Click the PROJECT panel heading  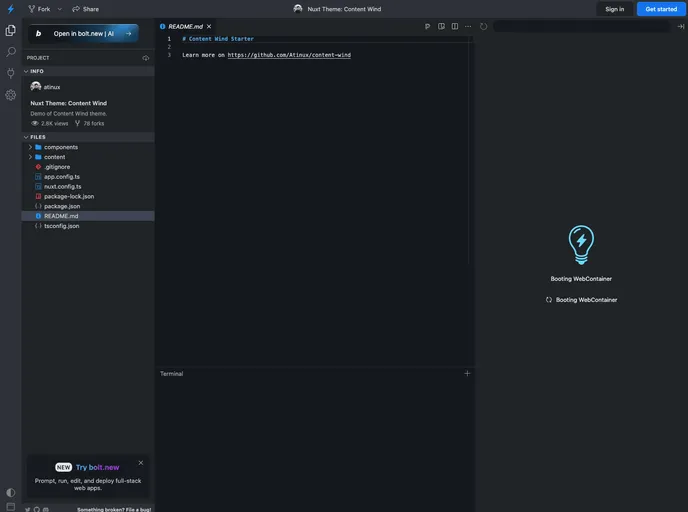(x=38, y=58)
